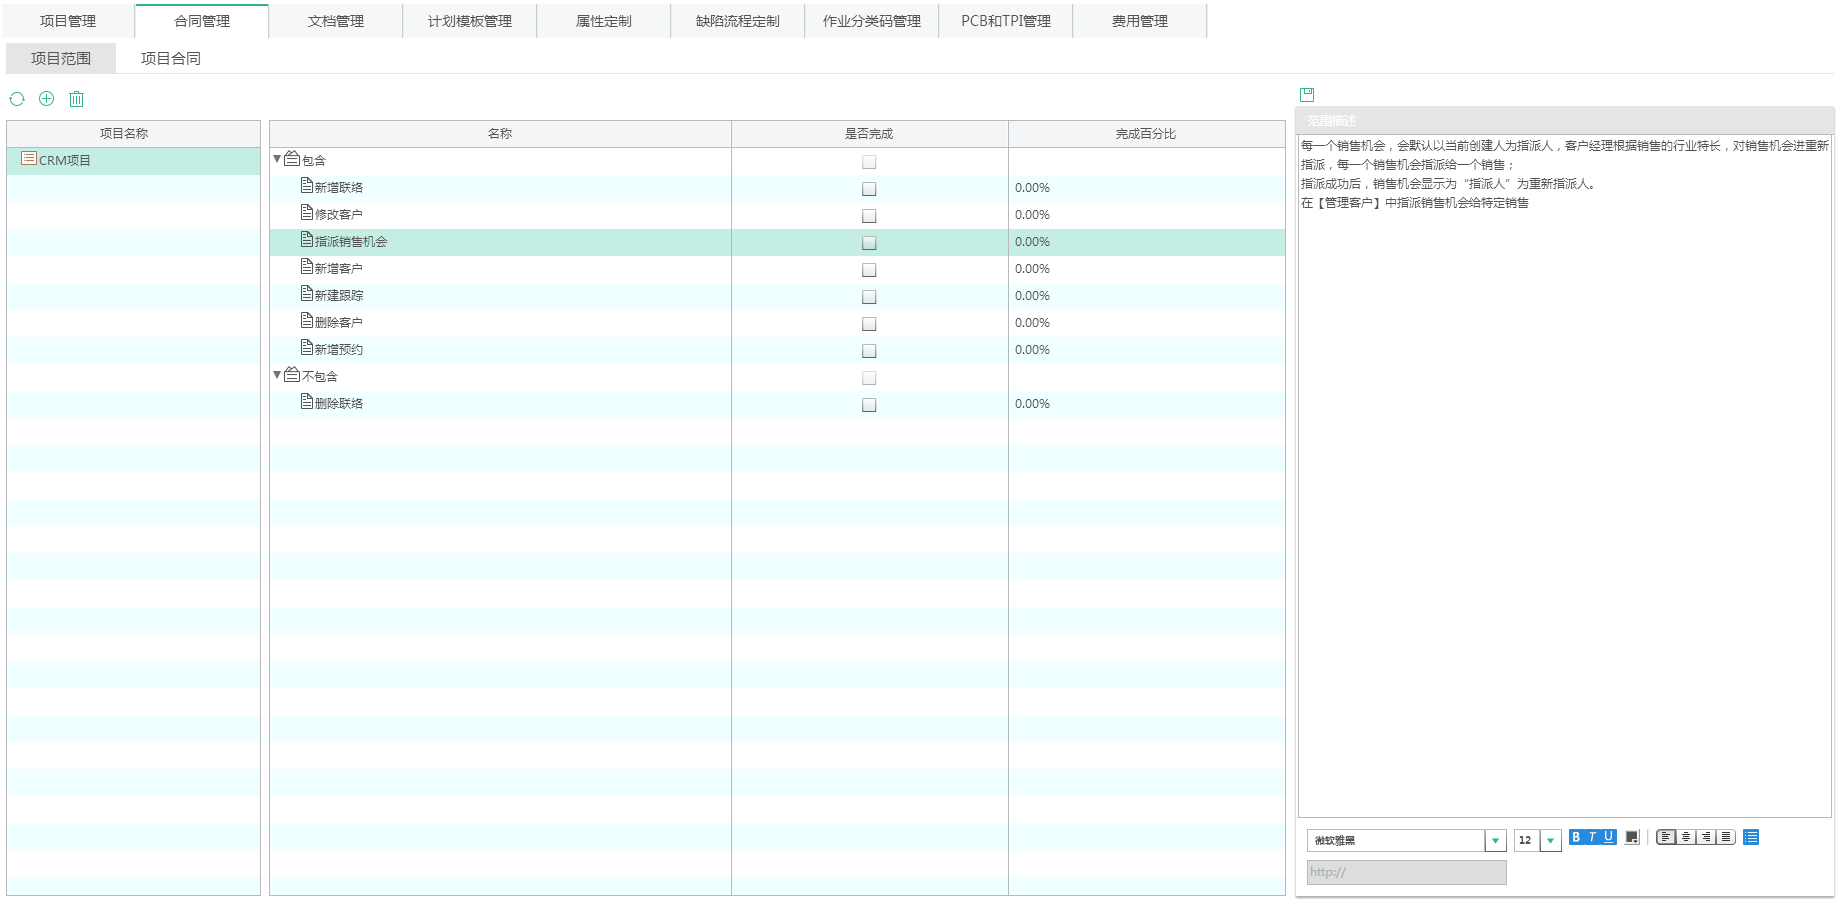Click the http:// URL input field

[x=1406, y=872]
